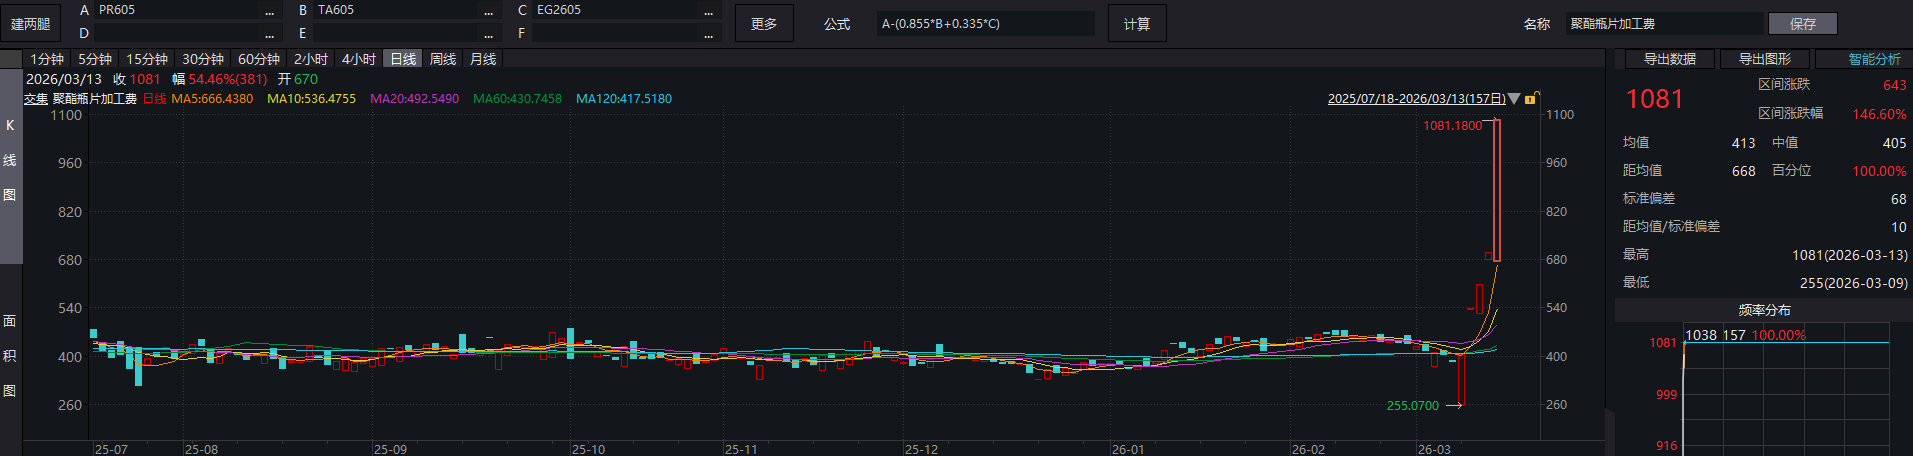Click the date range 2025/07/18-2026/03/13 link
Viewport: 1913px width, 456px height.
1416,98
